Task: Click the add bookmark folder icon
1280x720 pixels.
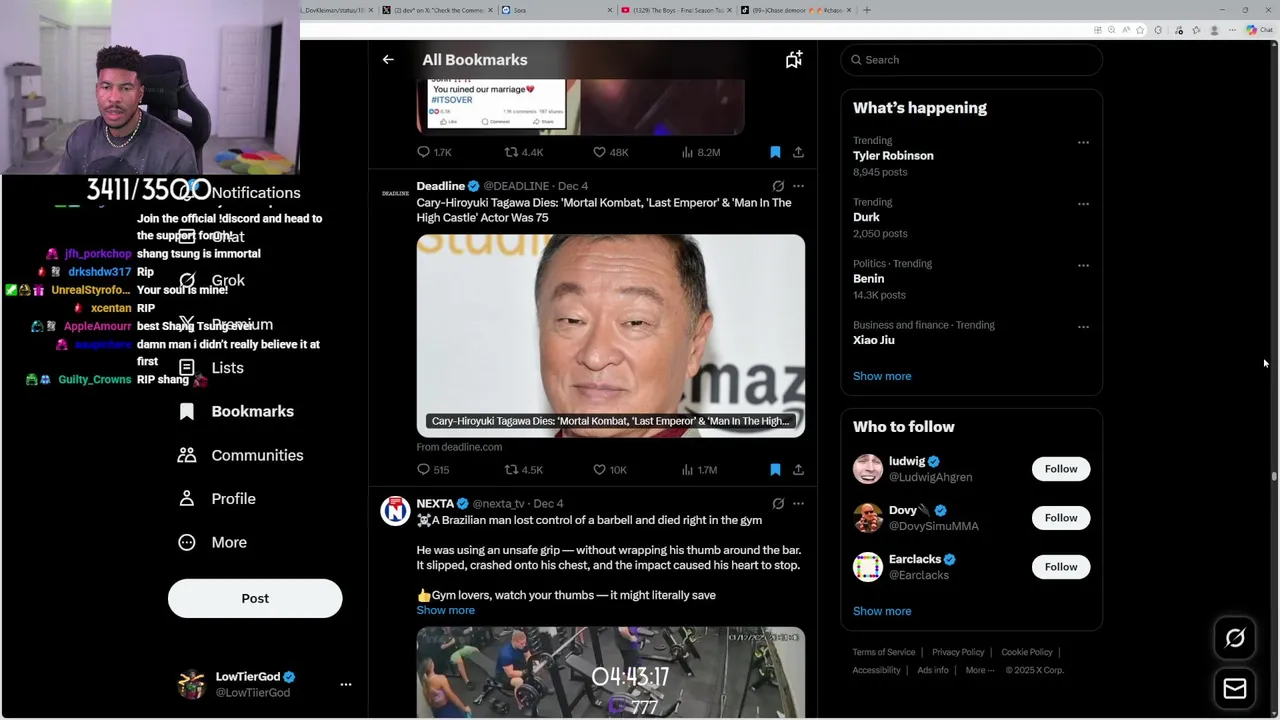Action: [x=793, y=60]
